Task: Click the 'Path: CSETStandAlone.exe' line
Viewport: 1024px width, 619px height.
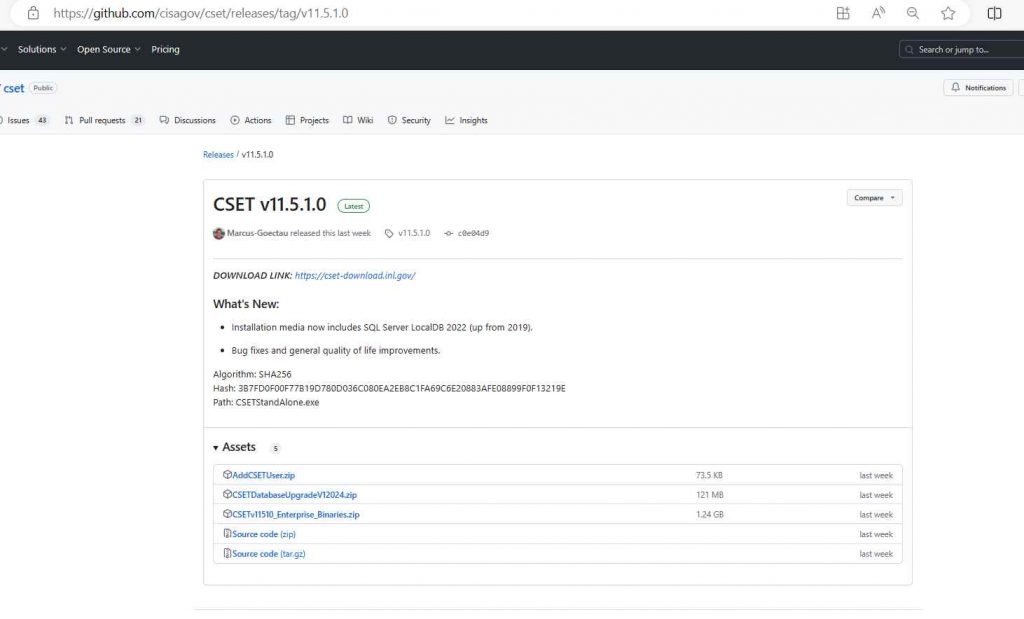Action: (x=266, y=402)
